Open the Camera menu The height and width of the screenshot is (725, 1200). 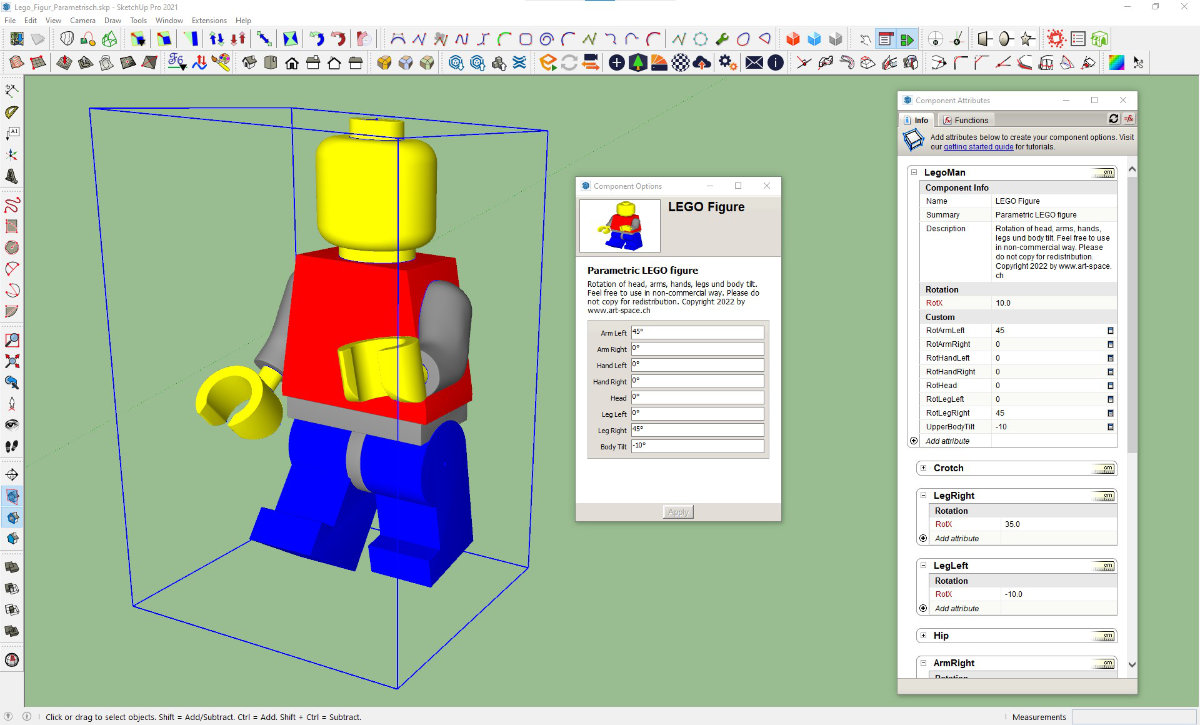(x=82, y=20)
